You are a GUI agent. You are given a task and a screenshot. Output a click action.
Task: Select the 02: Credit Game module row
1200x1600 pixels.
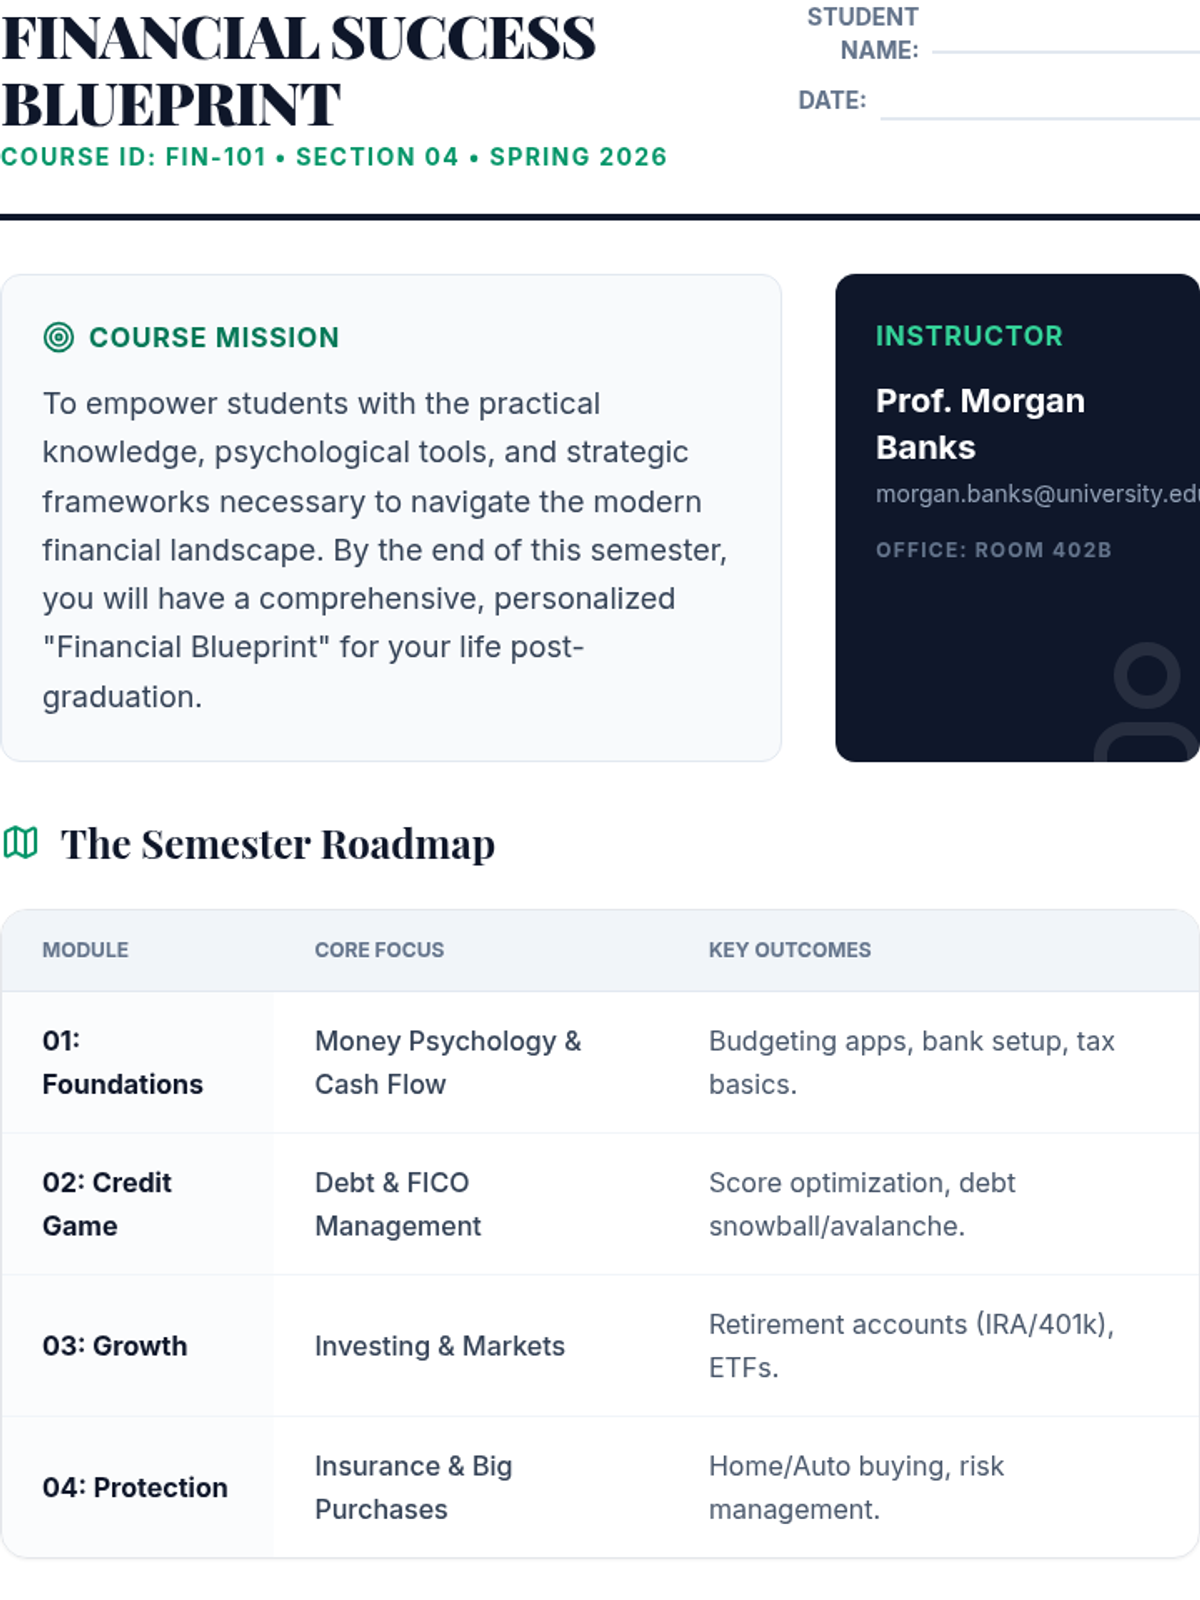click(x=600, y=1204)
